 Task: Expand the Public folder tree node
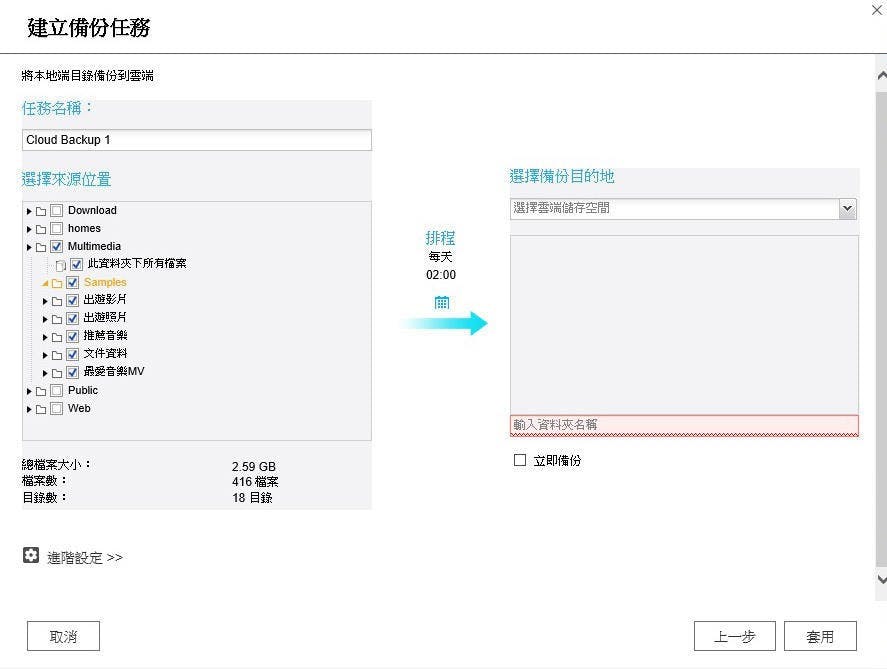(29, 391)
